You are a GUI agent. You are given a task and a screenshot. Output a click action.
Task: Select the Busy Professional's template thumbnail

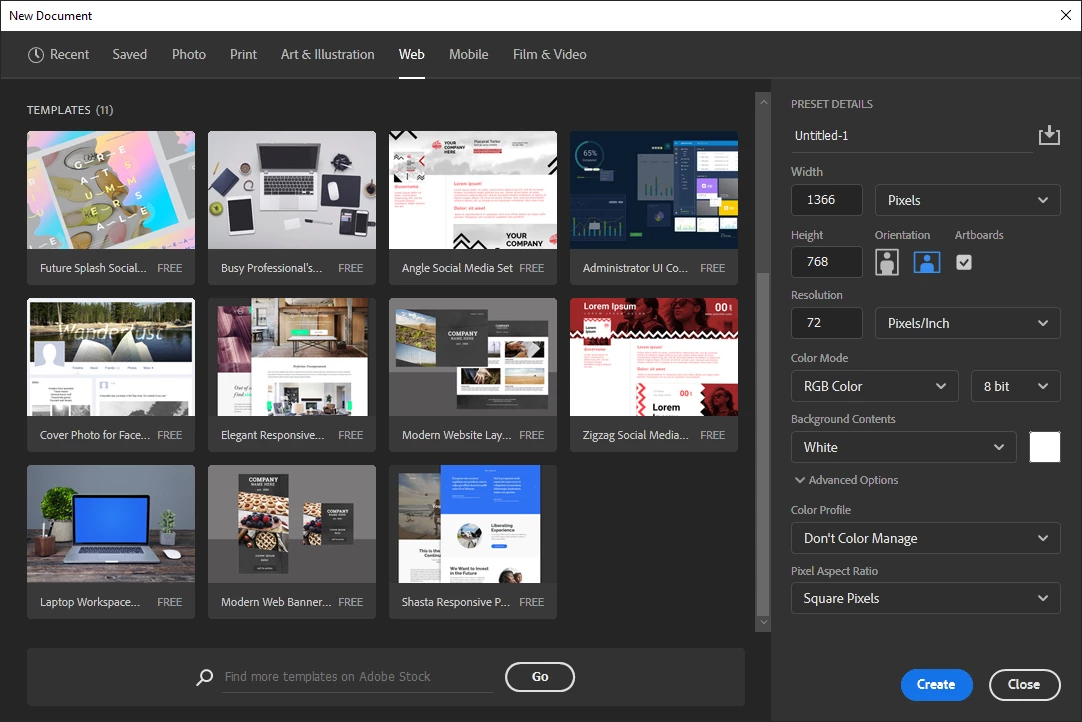click(x=292, y=190)
